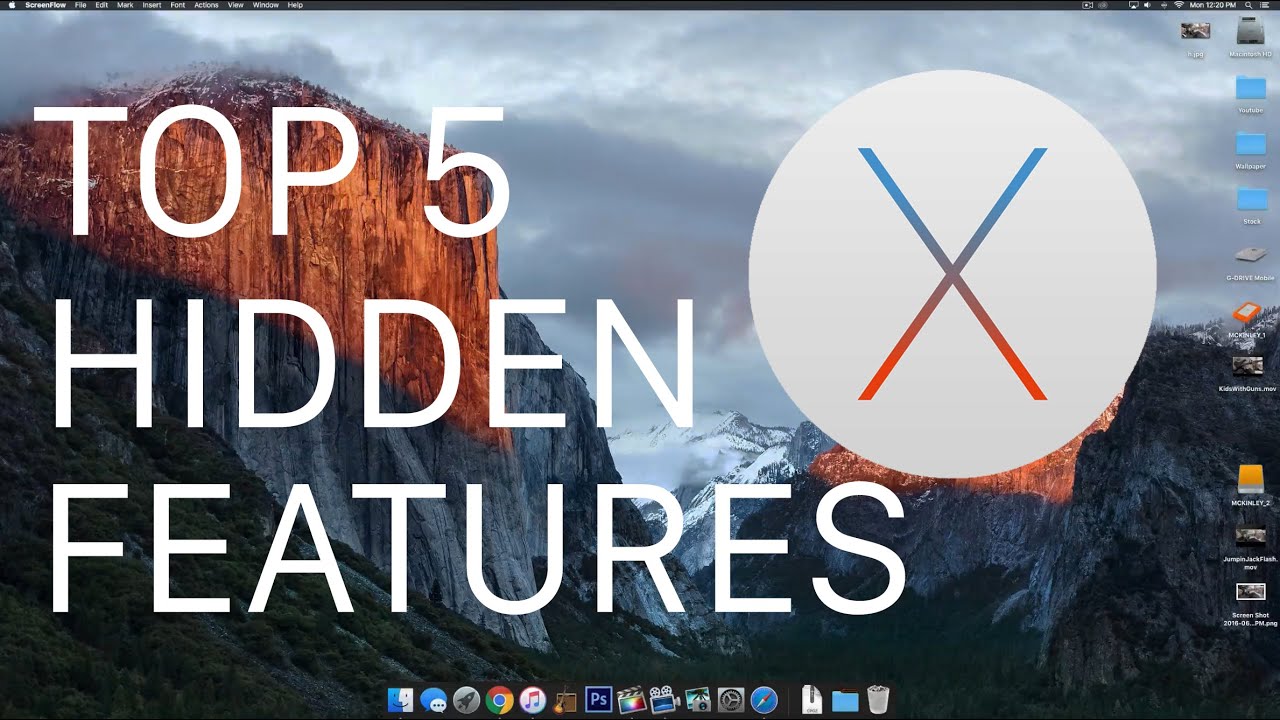Select KidsWithGuns.mov file thumbnail
Image resolution: width=1280 pixels, height=720 pixels.
tap(1248, 366)
